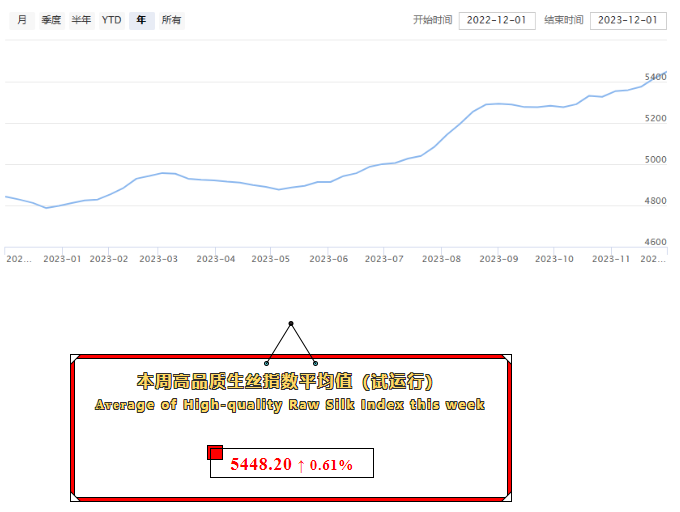Click the 2023-06 x-axis label
The width and height of the screenshot is (680, 512).
click(329, 258)
